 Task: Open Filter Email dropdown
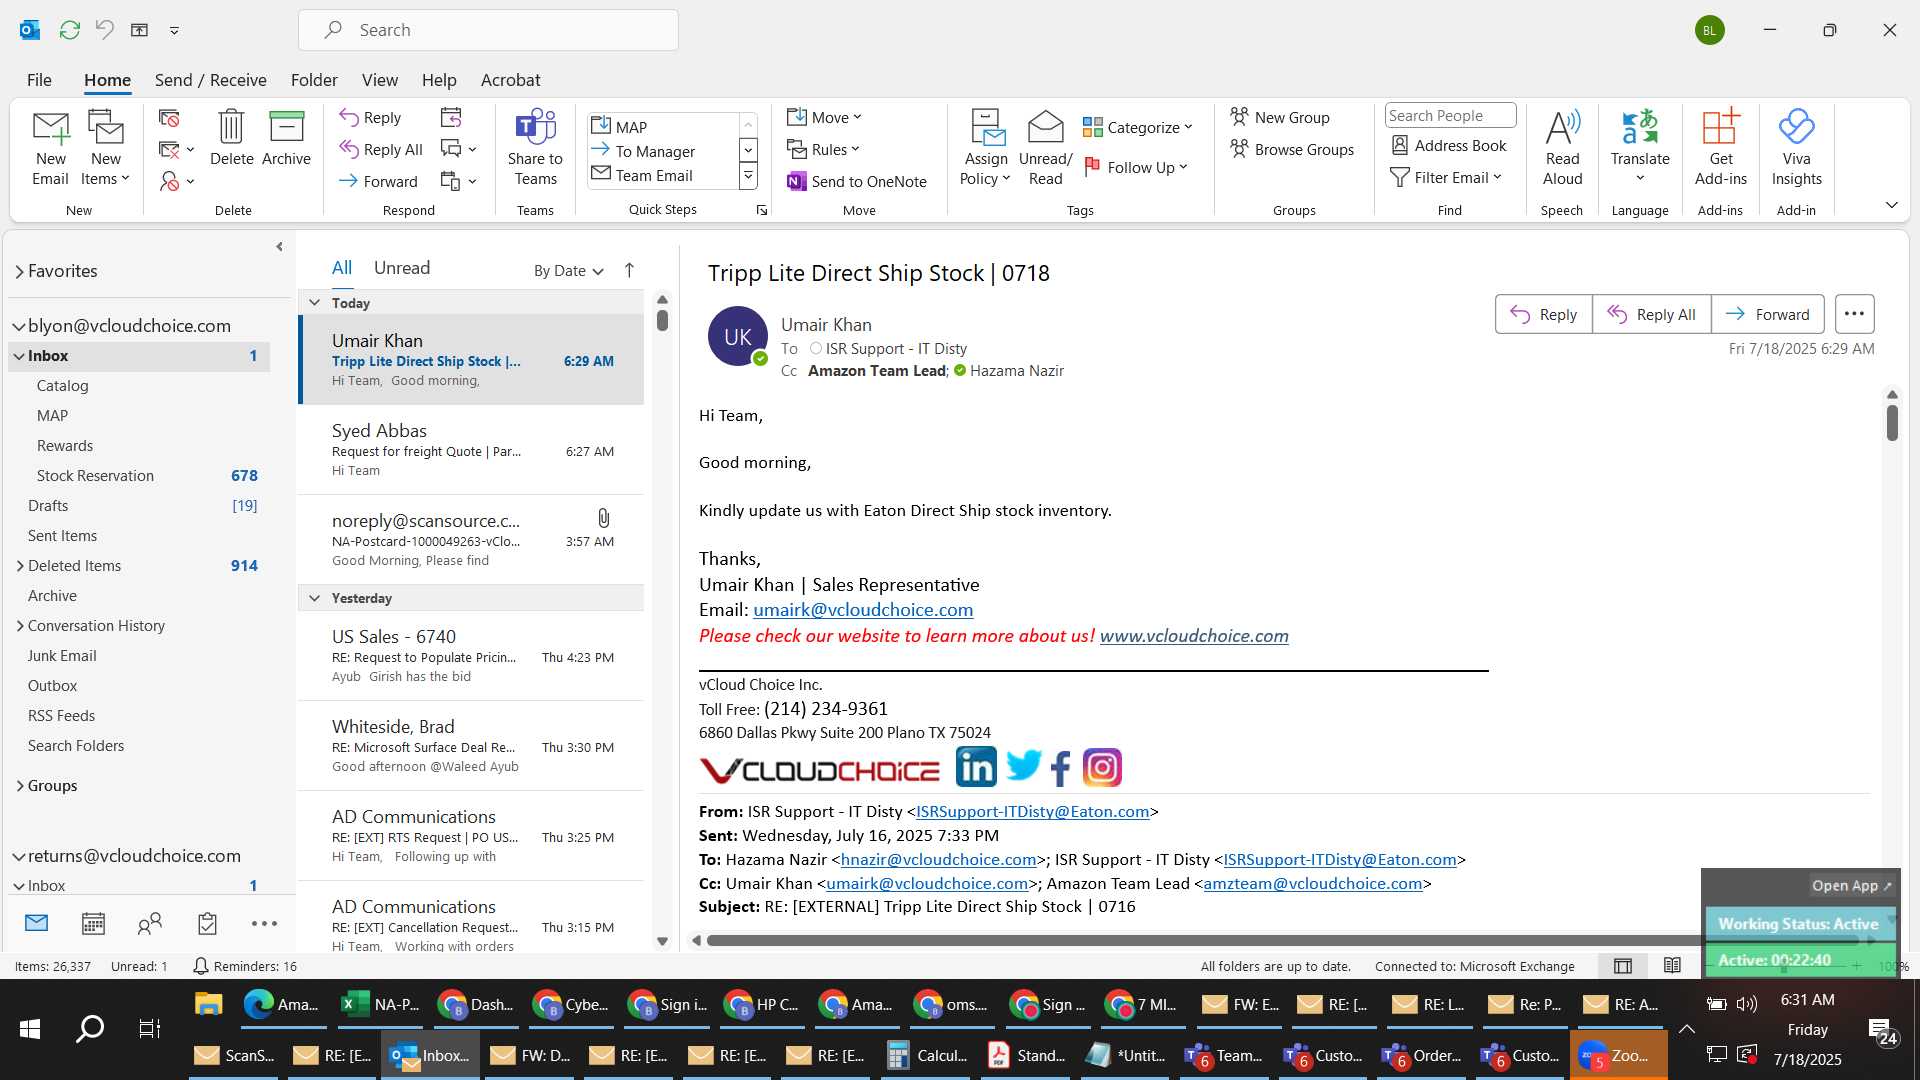(x=1446, y=177)
